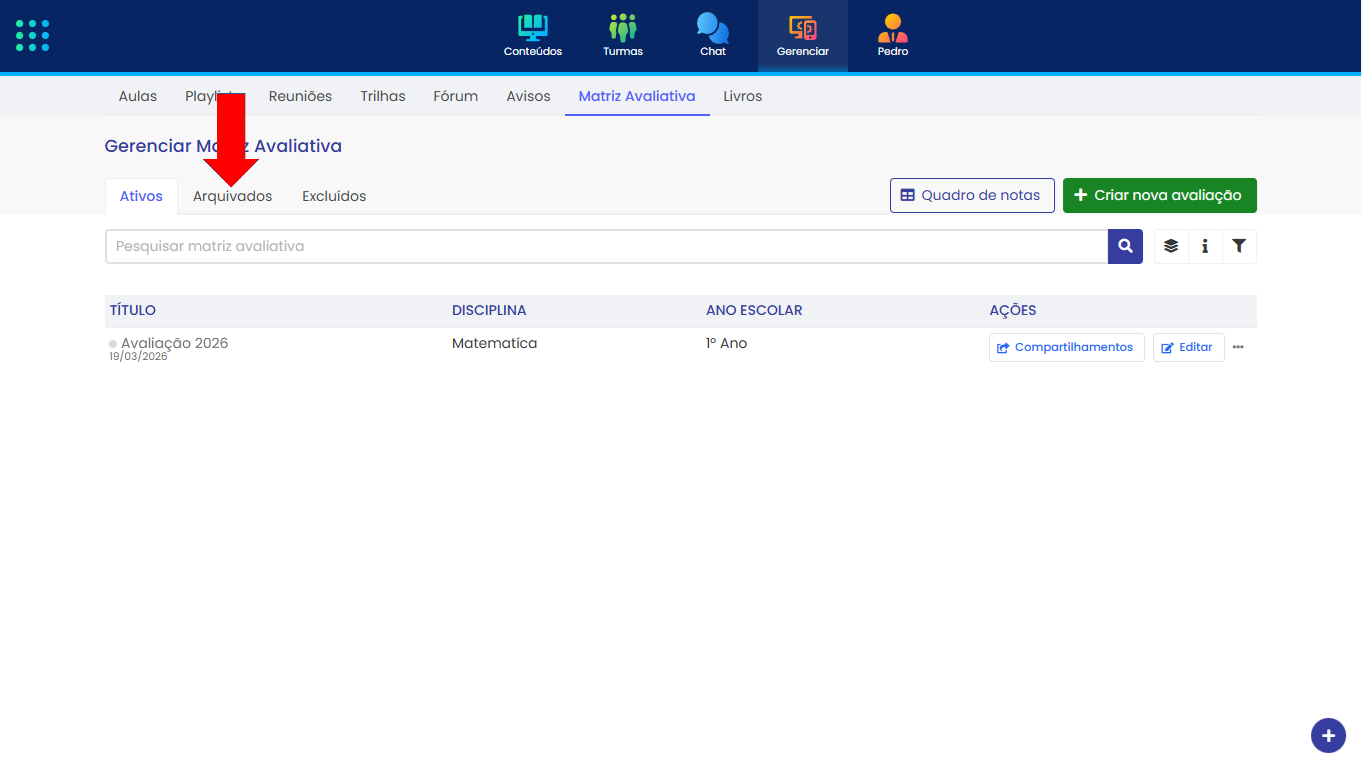The height and width of the screenshot is (768, 1366).
Task: Open the Fórum tab
Action: tap(455, 96)
